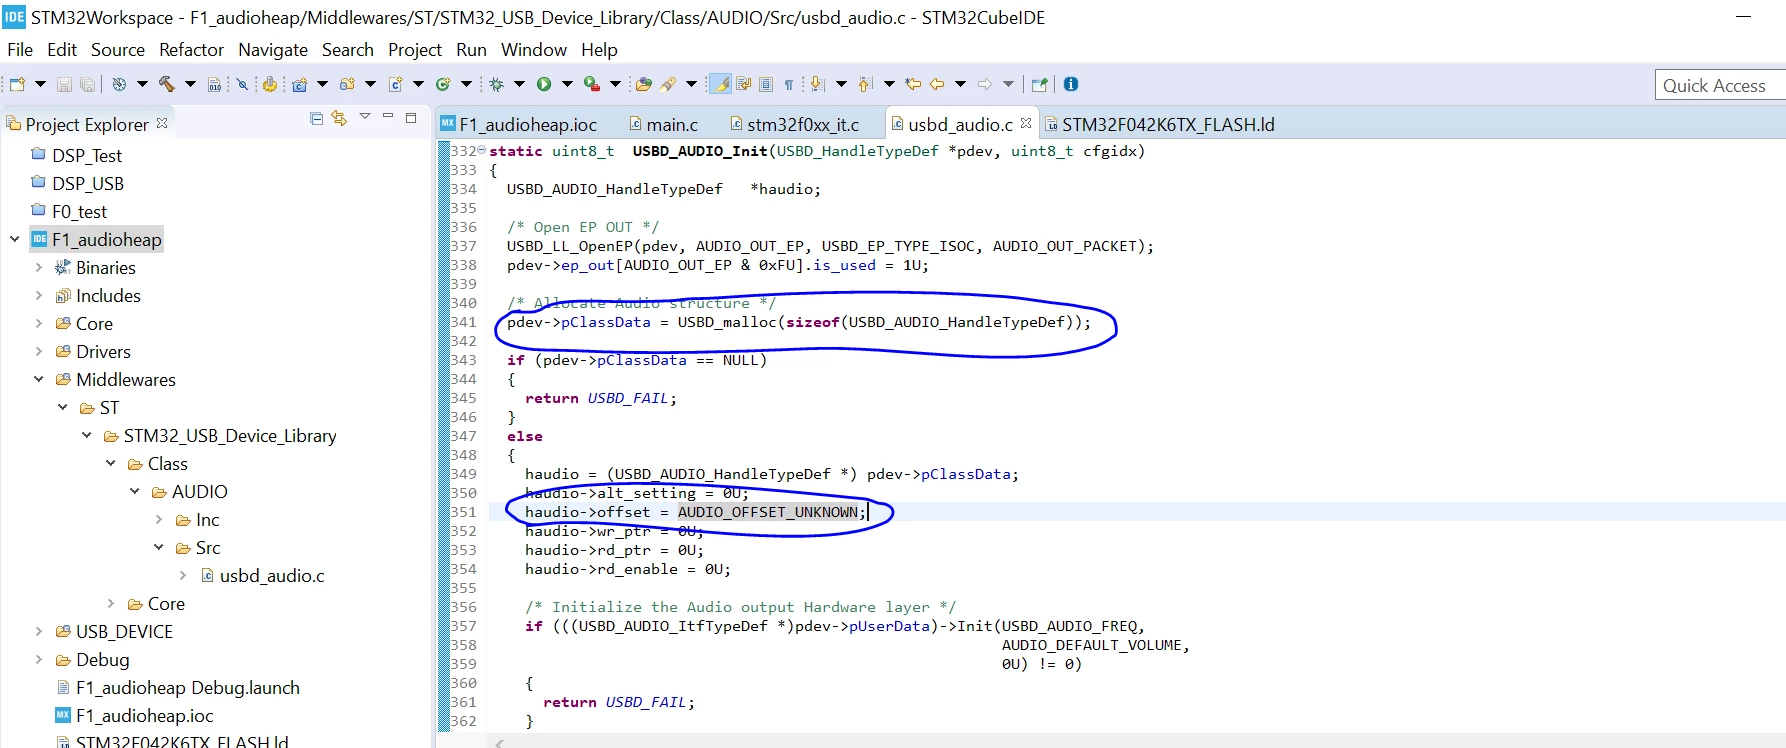Minimize the Project Explorer panel
Screen dimensions: 1786x748
pos(388,117)
